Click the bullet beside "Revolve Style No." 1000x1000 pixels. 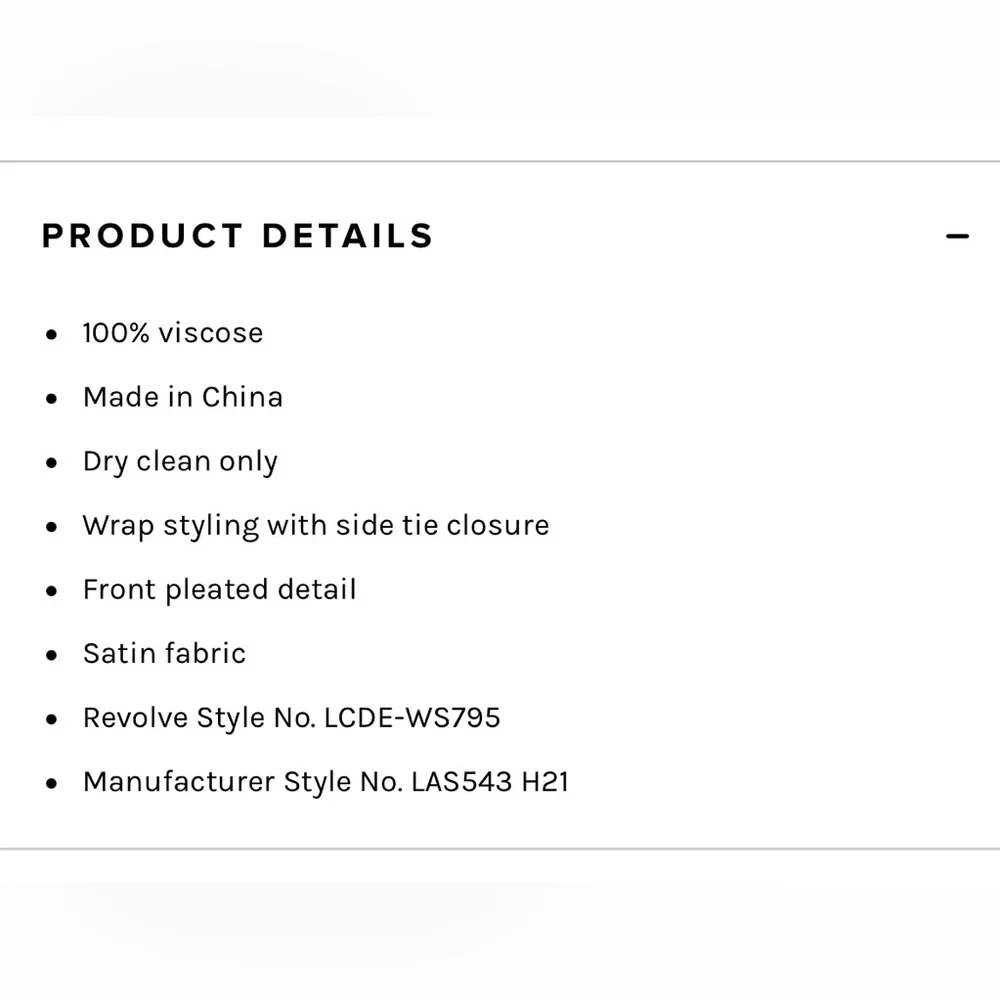pyautogui.click(x=52, y=719)
